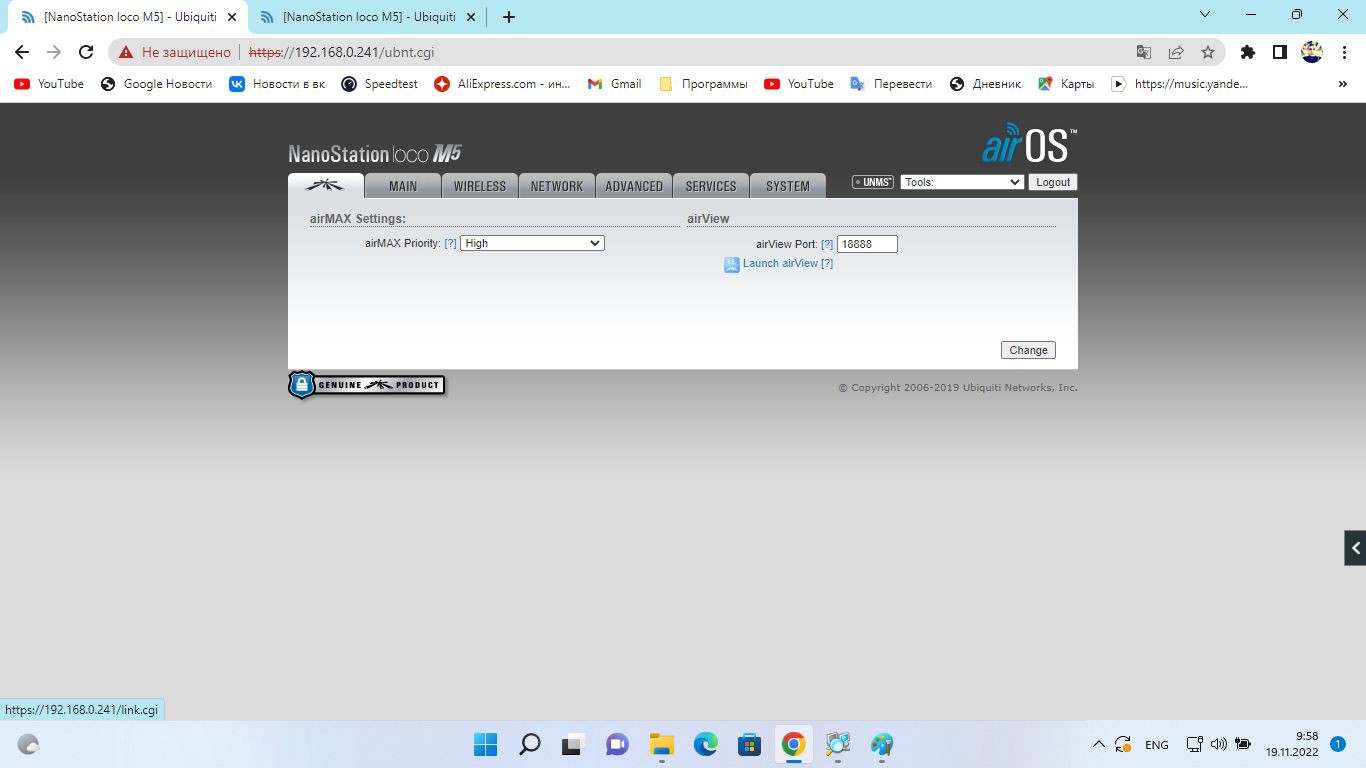The width and height of the screenshot is (1366, 768).
Task: Open the Windows Start menu
Action: pos(485,744)
